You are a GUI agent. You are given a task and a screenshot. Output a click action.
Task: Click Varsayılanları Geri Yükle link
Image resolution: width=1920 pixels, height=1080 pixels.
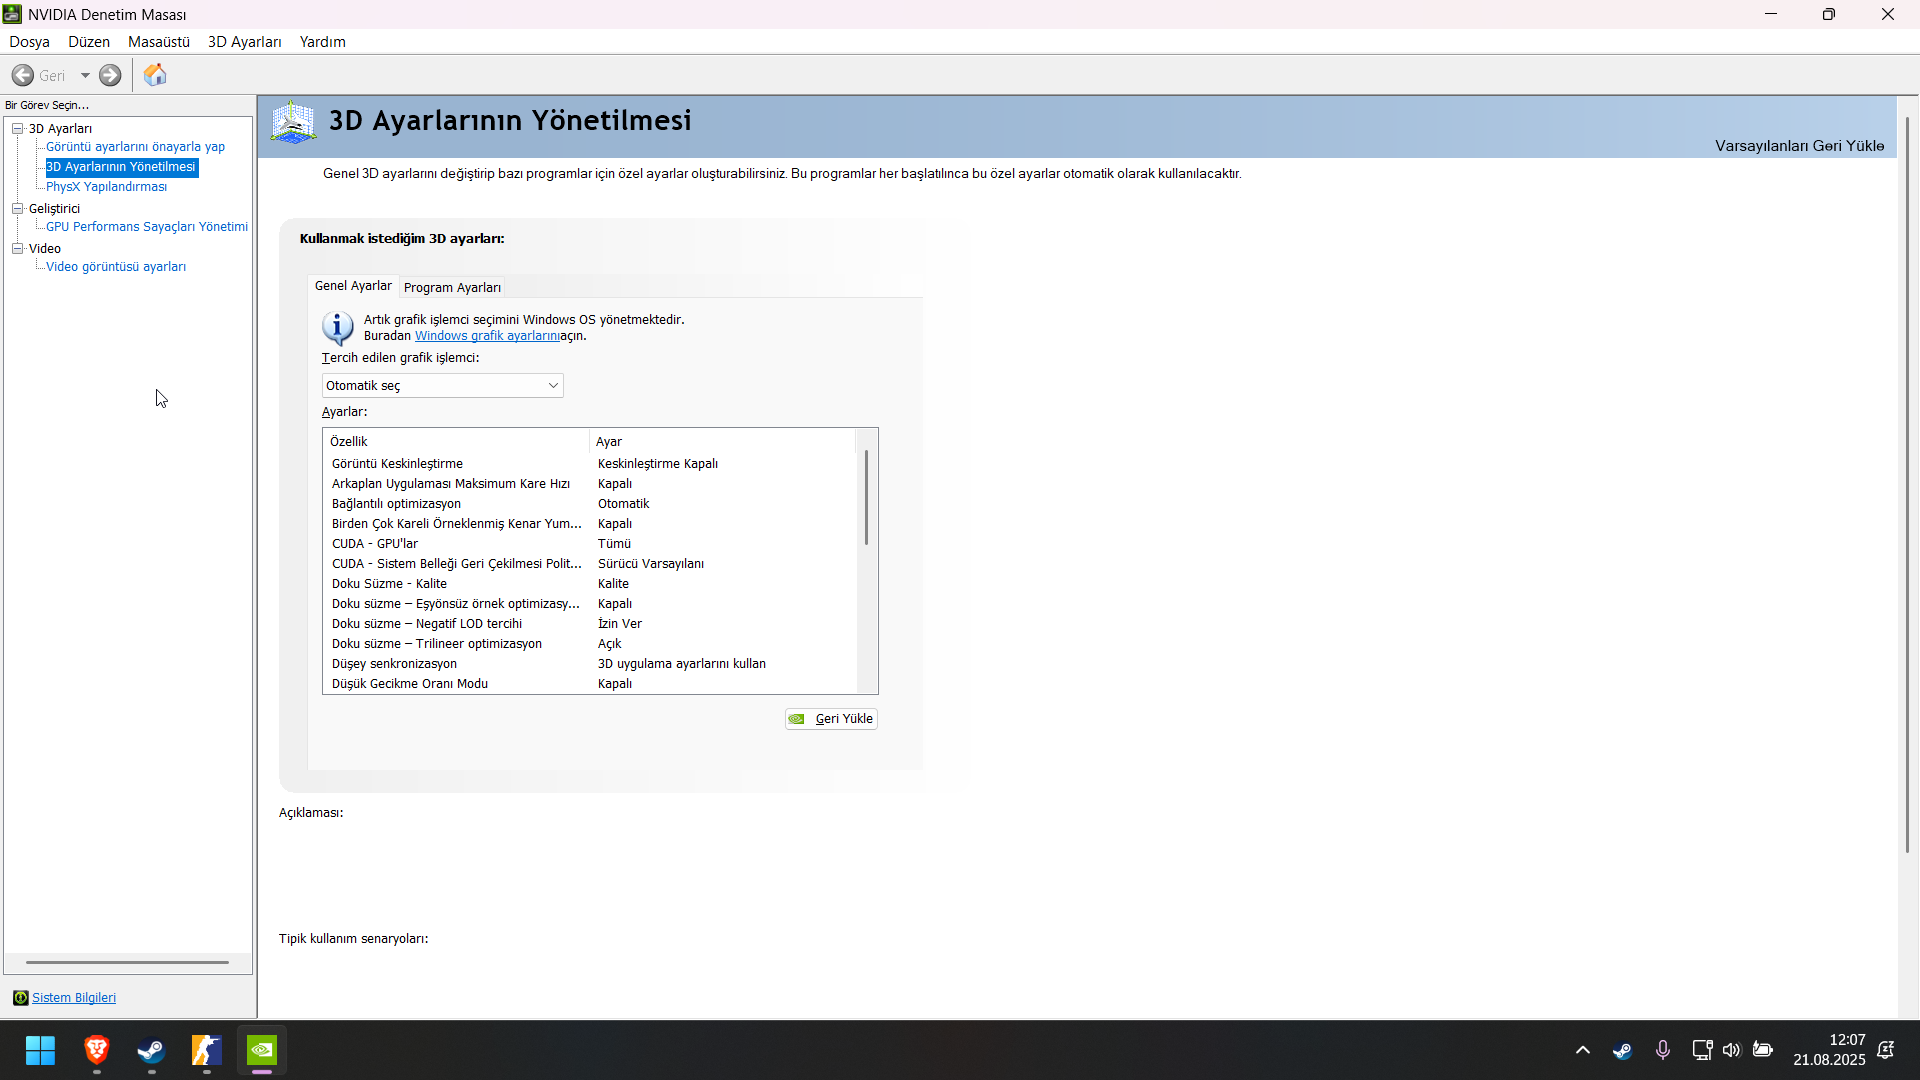[x=1799, y=146]
